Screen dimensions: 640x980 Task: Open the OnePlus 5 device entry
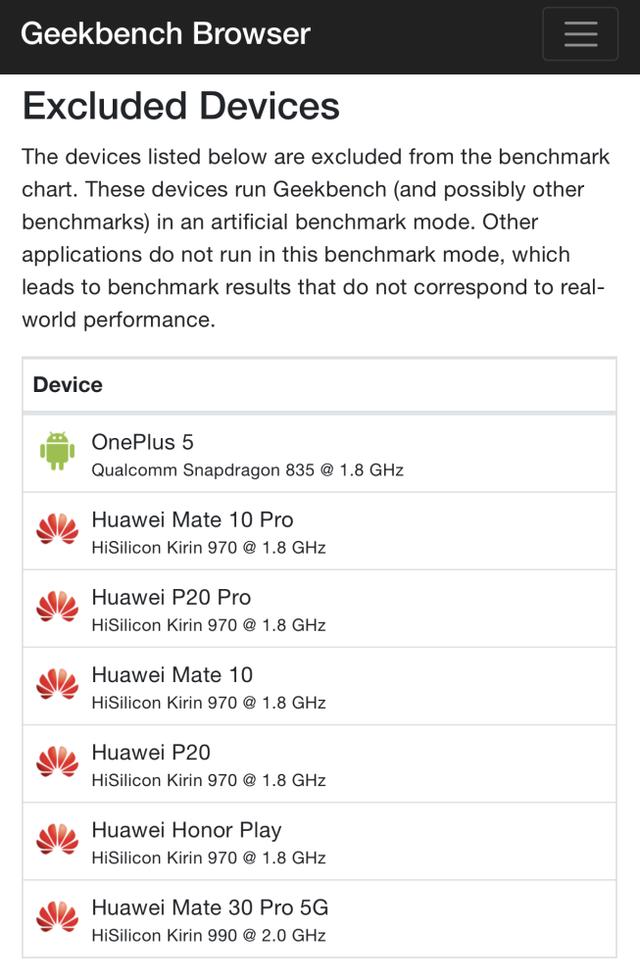pos(142,442)
